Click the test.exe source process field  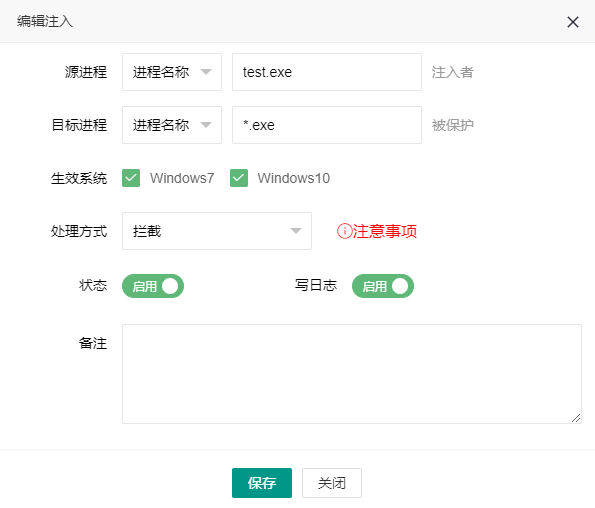pyautogui.click(x=327, y=72)
